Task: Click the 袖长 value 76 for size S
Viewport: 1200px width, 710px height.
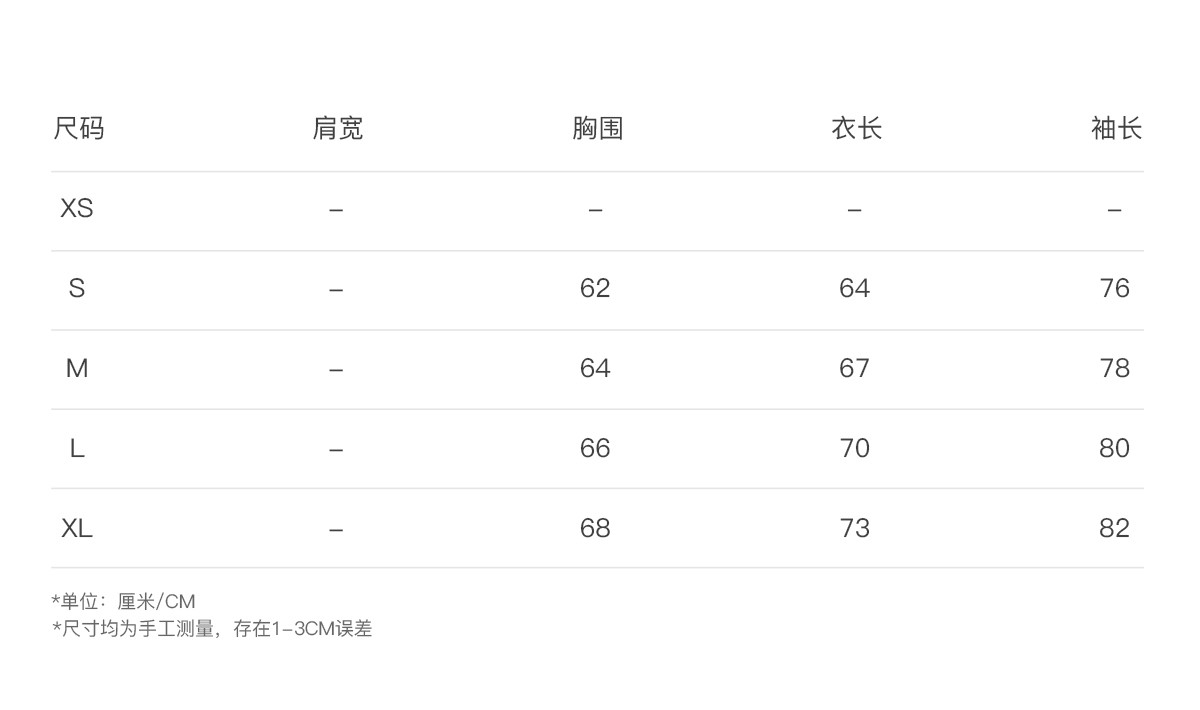Action: click(x=1114, y=289)
